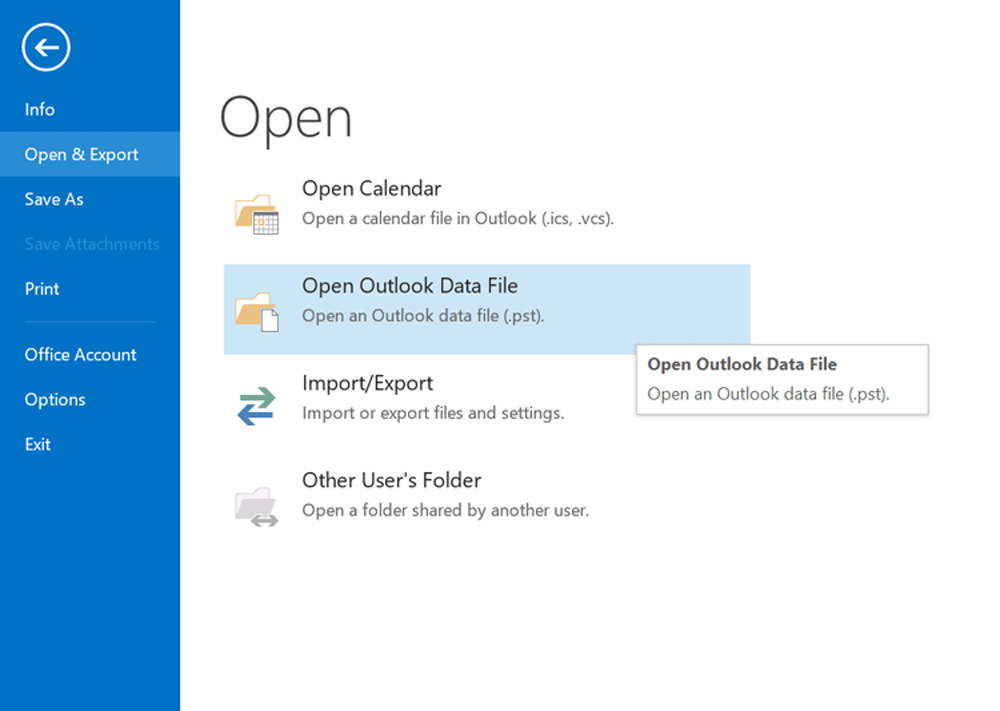The width and height of the screenshot is (1000, 711).
Task: Select Open & Export in the sidebar
Action: click(82, 155)
